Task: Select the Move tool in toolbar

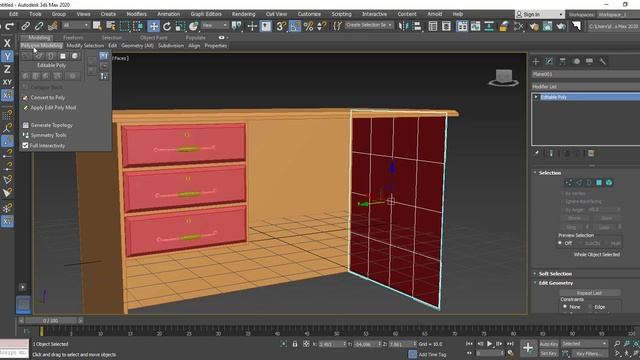Action: pyautogui.click(x=153, y=27)
